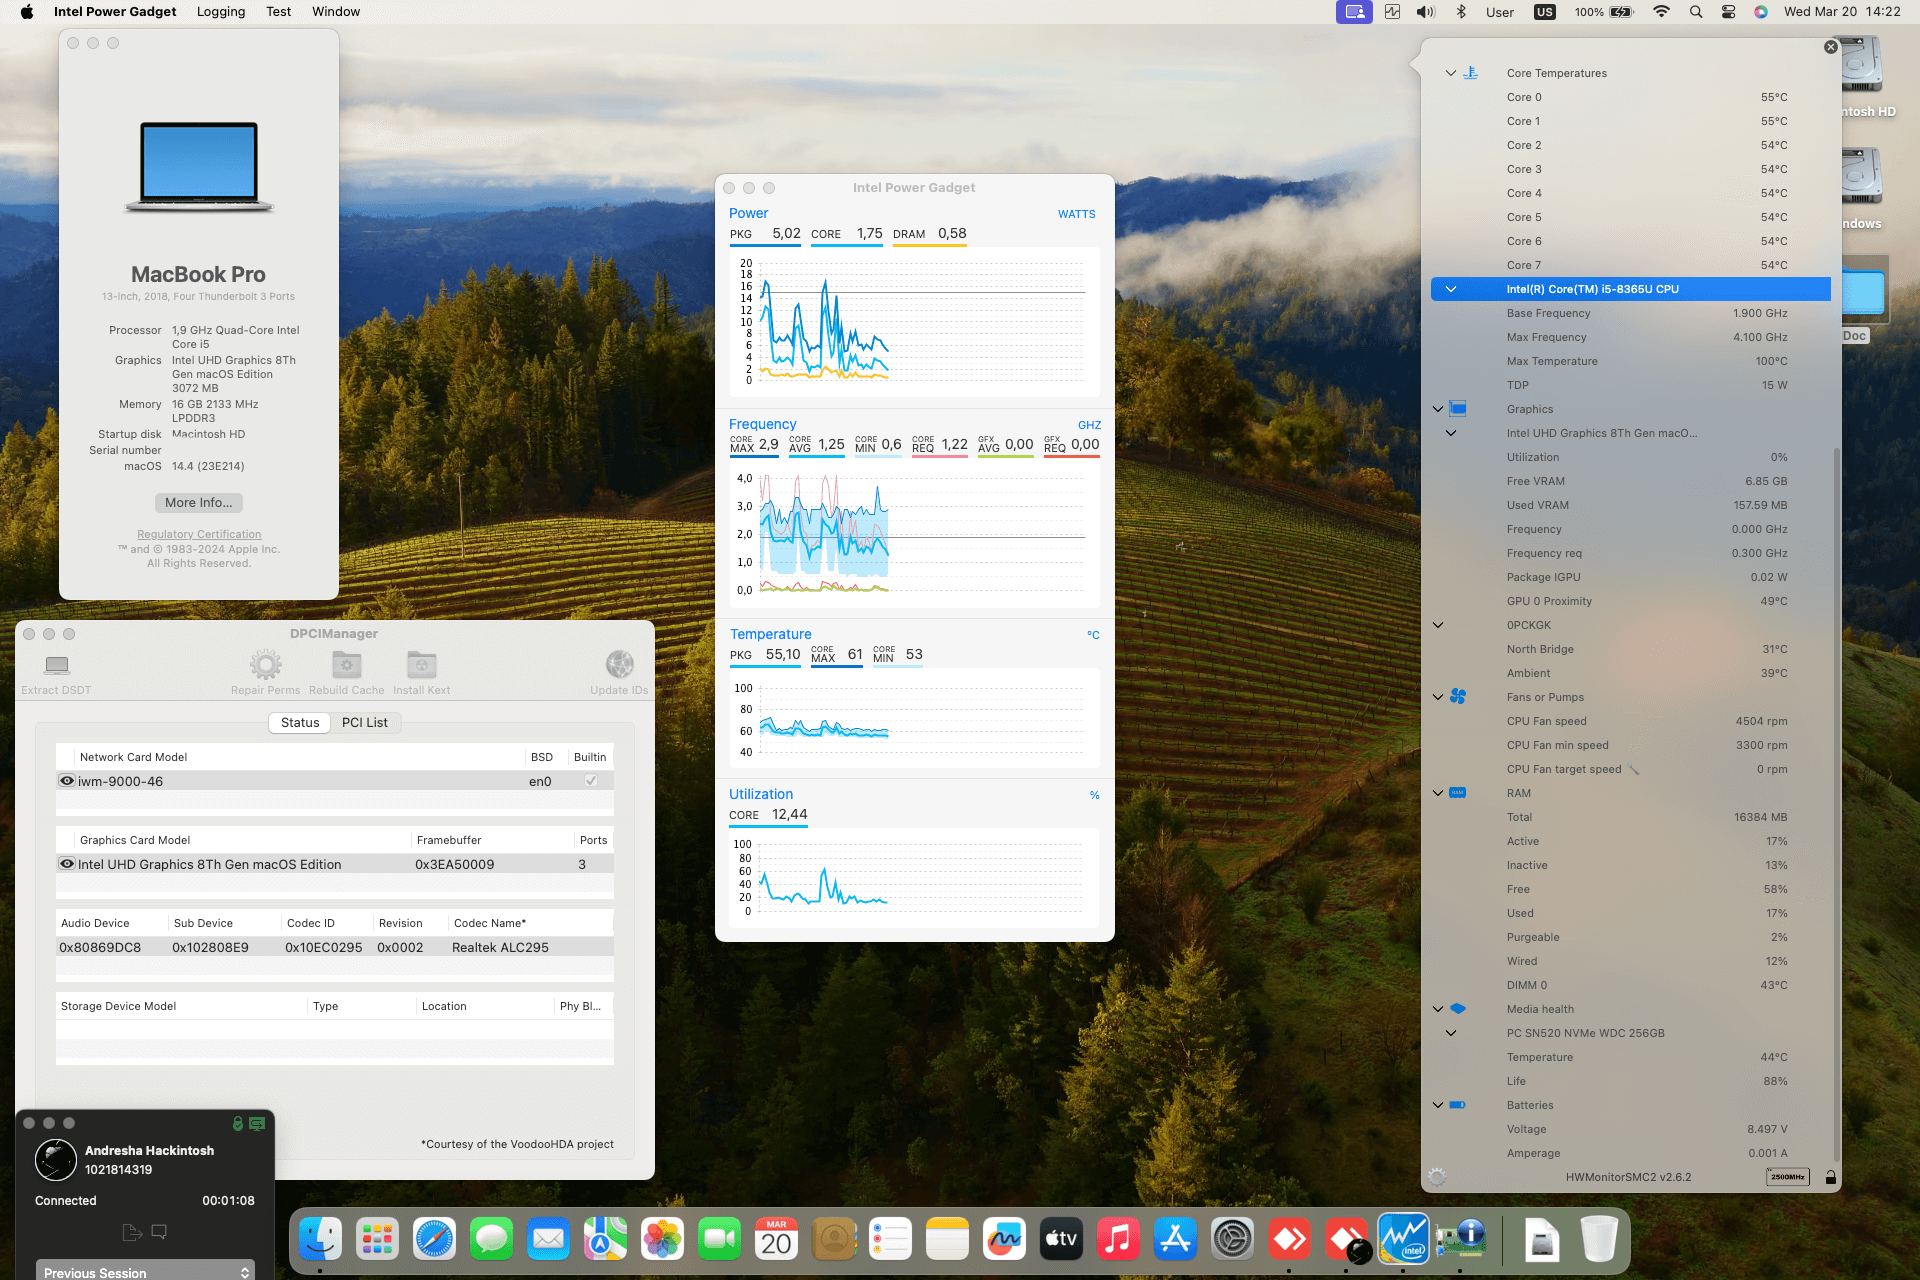The height and width of the screenshot is (1280, 1920).
Task: Collapse Intel(R) Core(TM) i5-8365U CPU section
Action: click(1450, 289)
